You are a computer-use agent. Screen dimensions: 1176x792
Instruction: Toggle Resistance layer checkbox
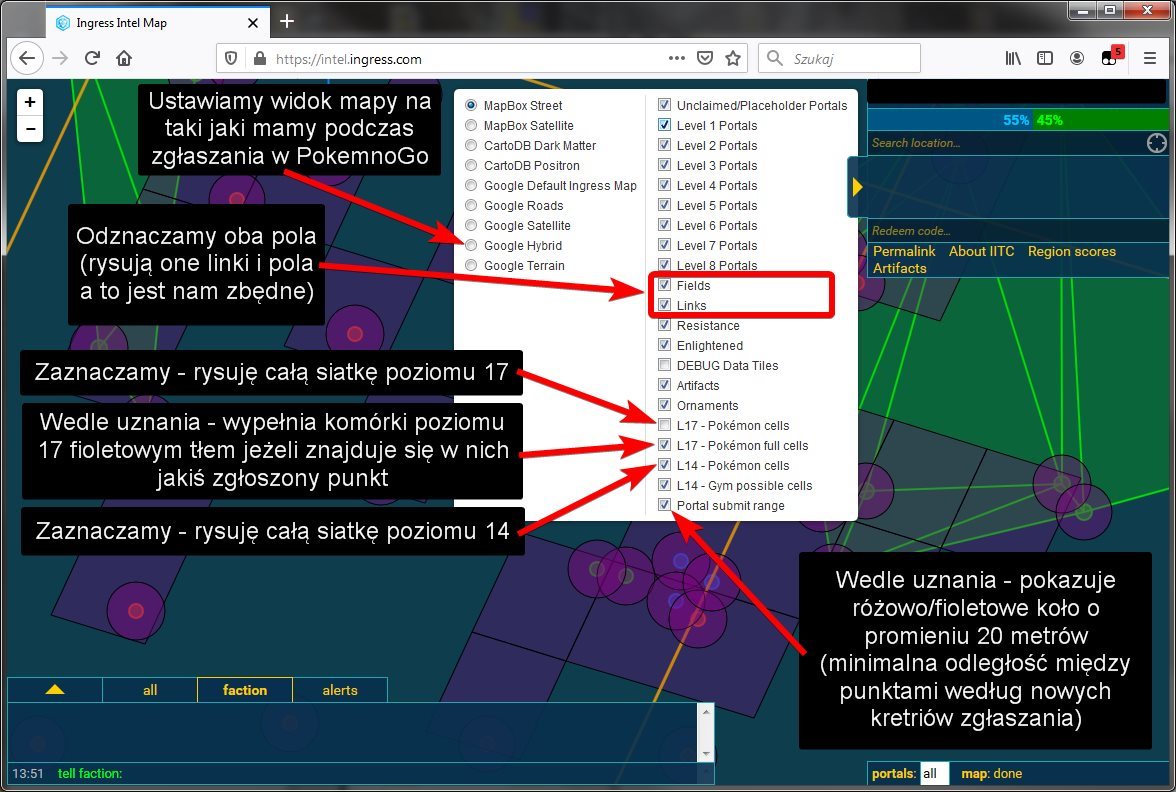(x=664, y=325)
